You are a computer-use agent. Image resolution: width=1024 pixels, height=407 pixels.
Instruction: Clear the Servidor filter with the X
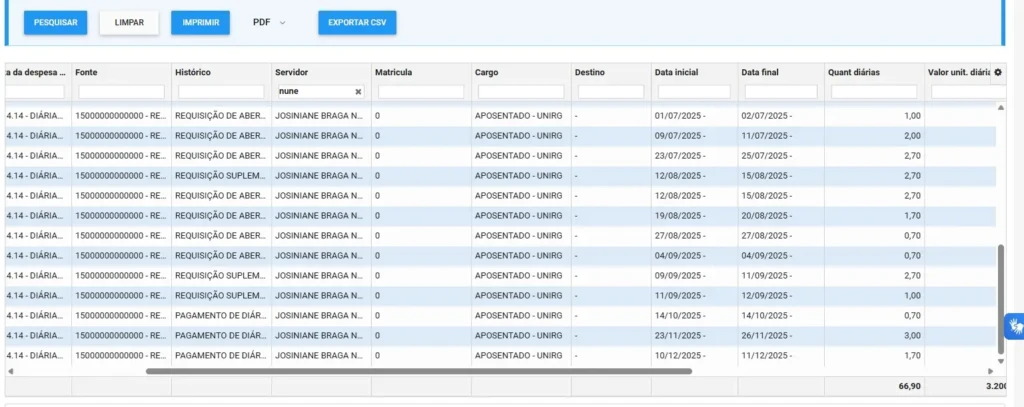click(358, 91)
